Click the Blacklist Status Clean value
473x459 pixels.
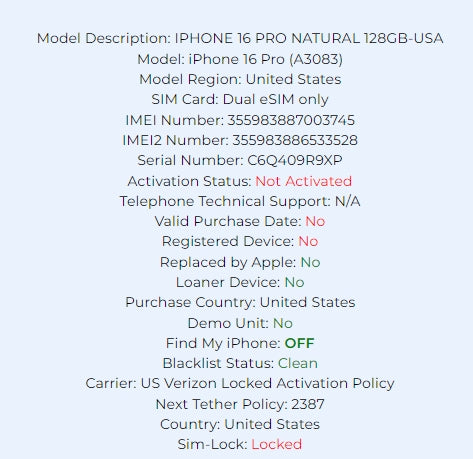tap(298, 363)
